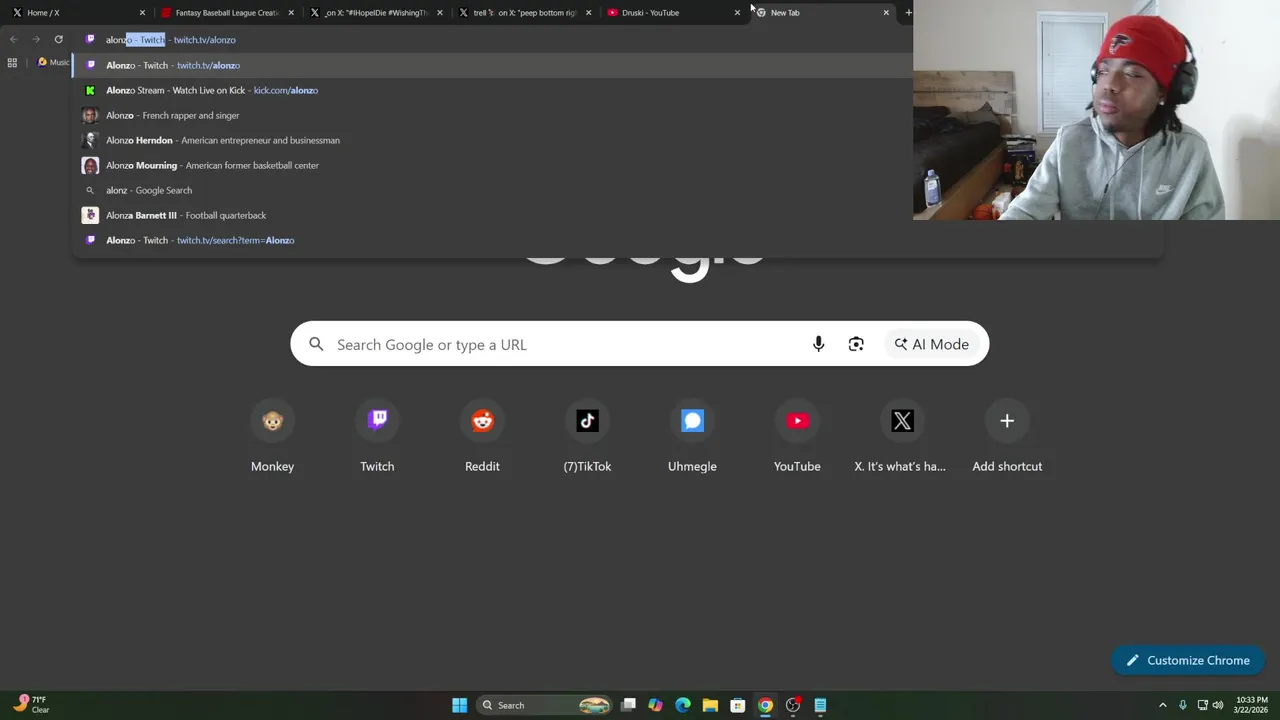Focus the Search Google or type a URL box

click(x=640, y=344)
